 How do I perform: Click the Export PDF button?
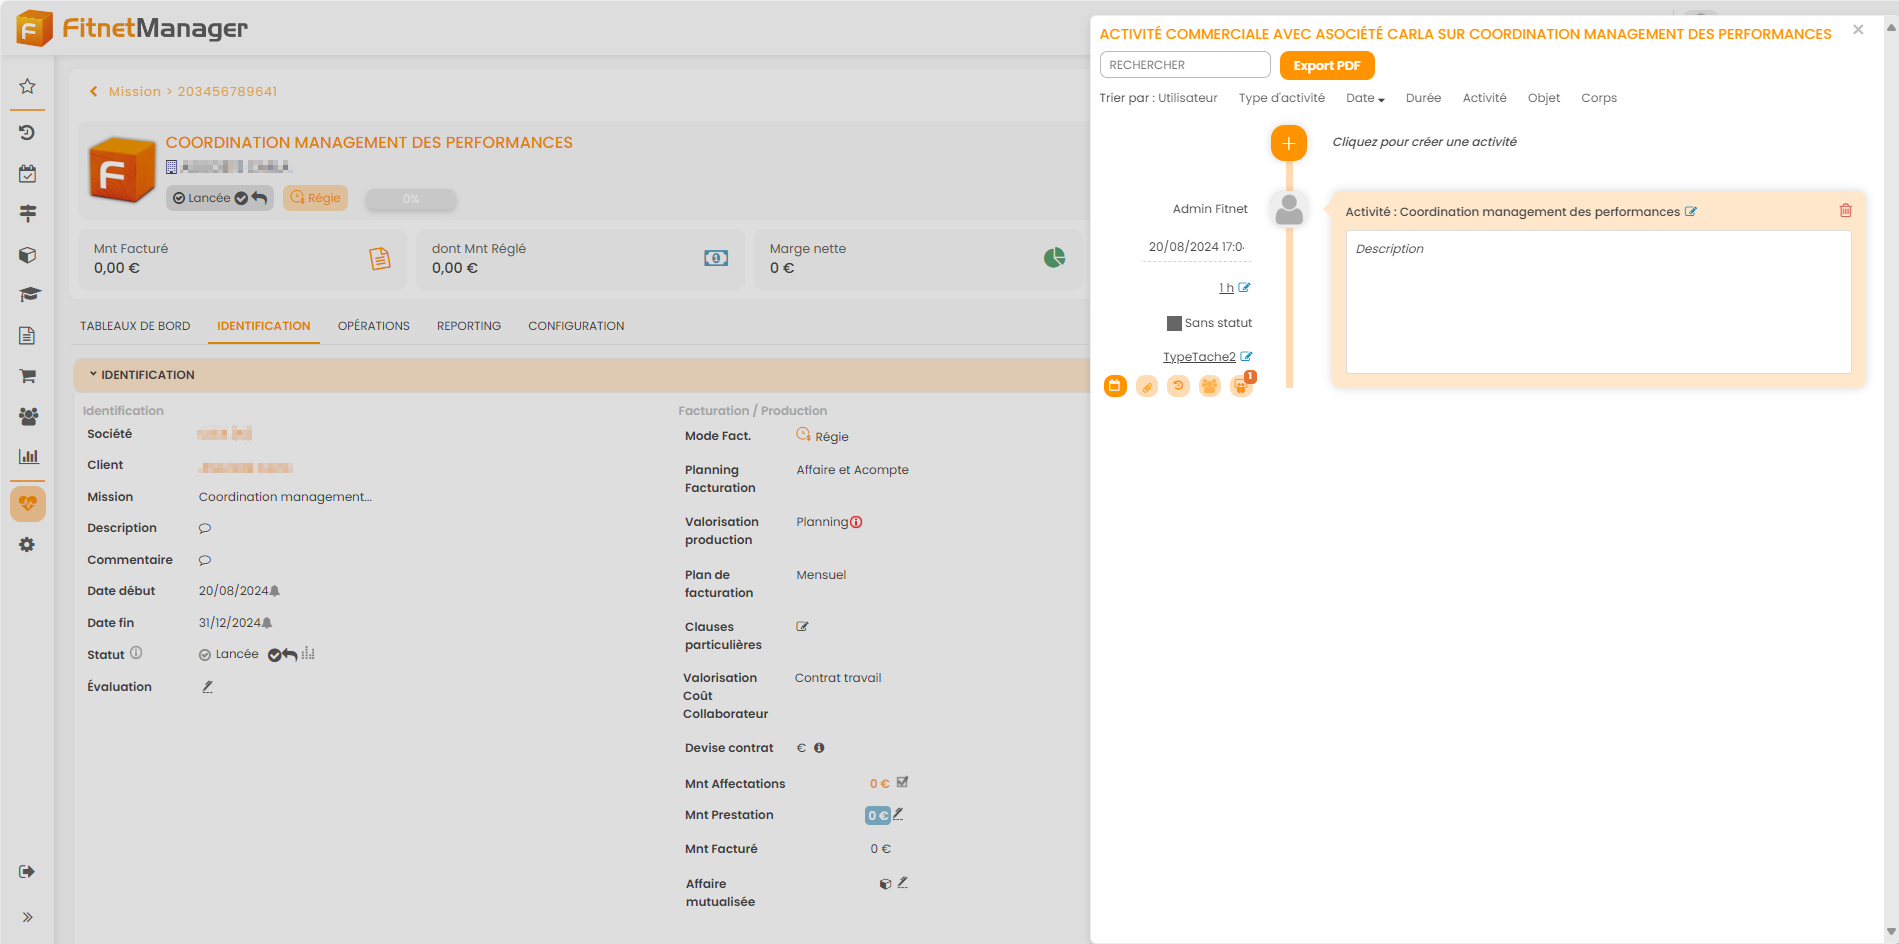(1326, 66)
